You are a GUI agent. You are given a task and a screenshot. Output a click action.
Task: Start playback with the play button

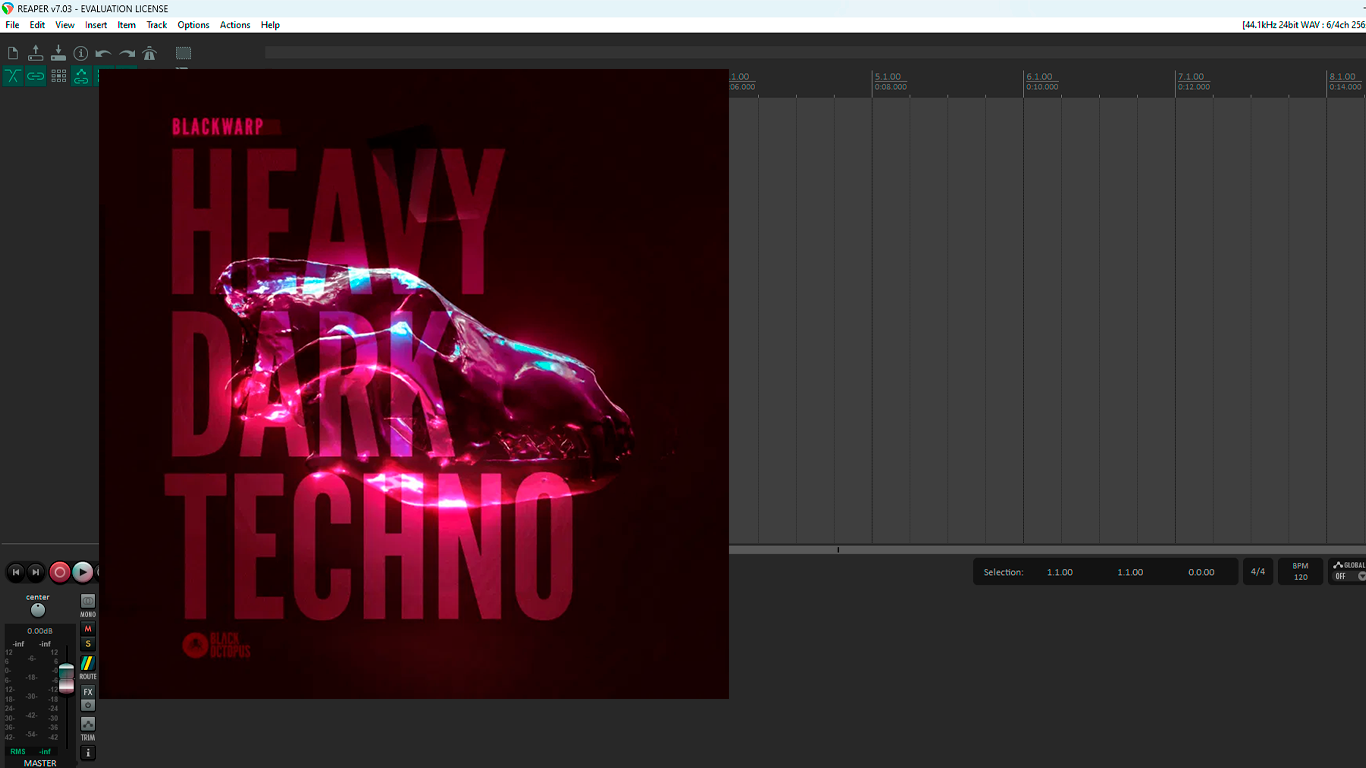[x=83, y=572]
